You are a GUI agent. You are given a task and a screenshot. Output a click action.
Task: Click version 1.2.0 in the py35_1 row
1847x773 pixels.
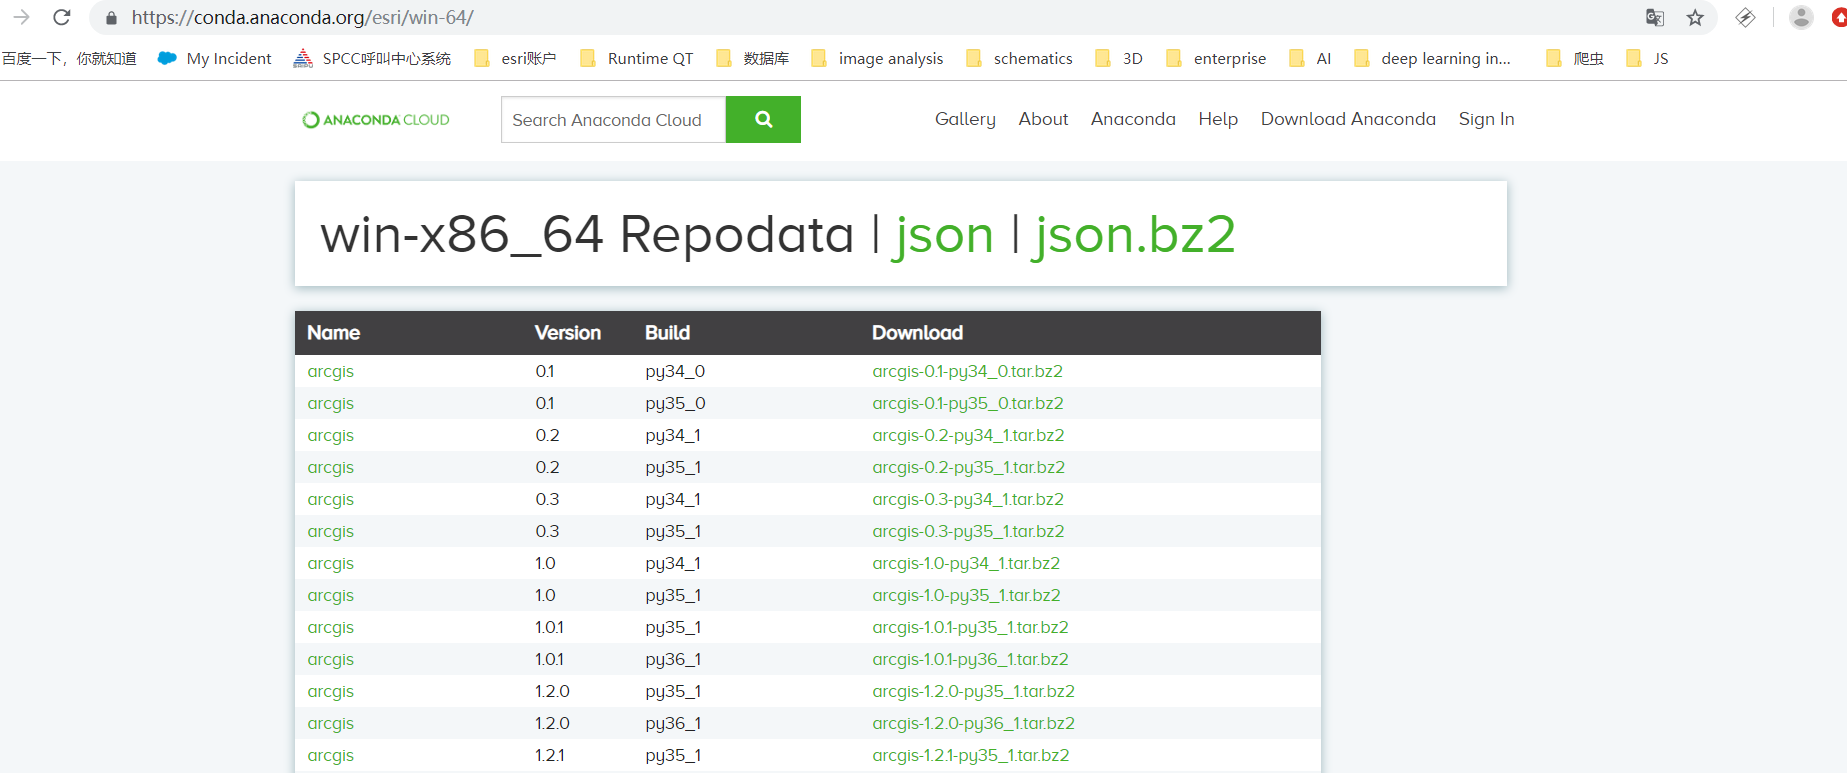pyautogui.click(x=552, y=691)
